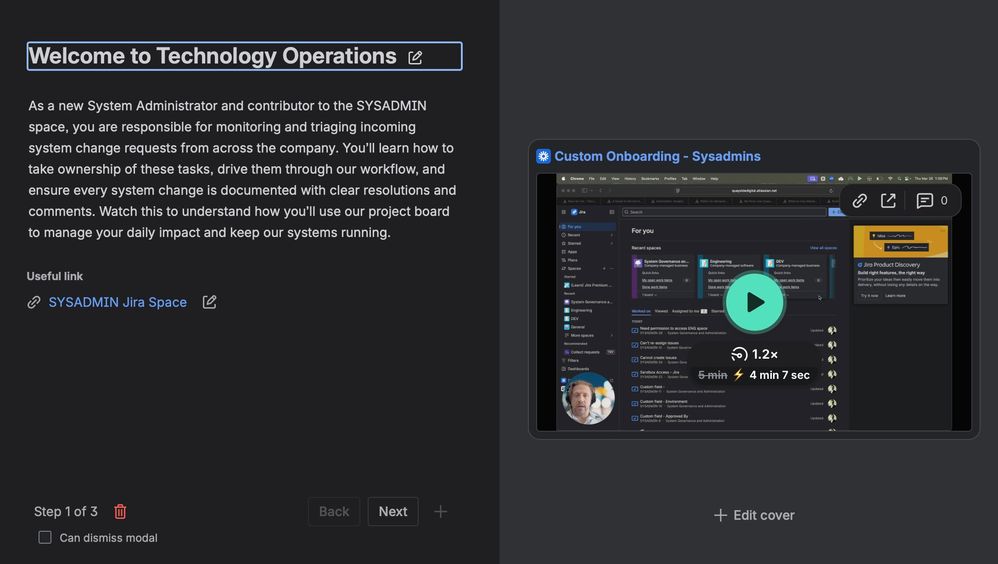Click the Edit cover button
998x564 pixels.
point(754,515)
